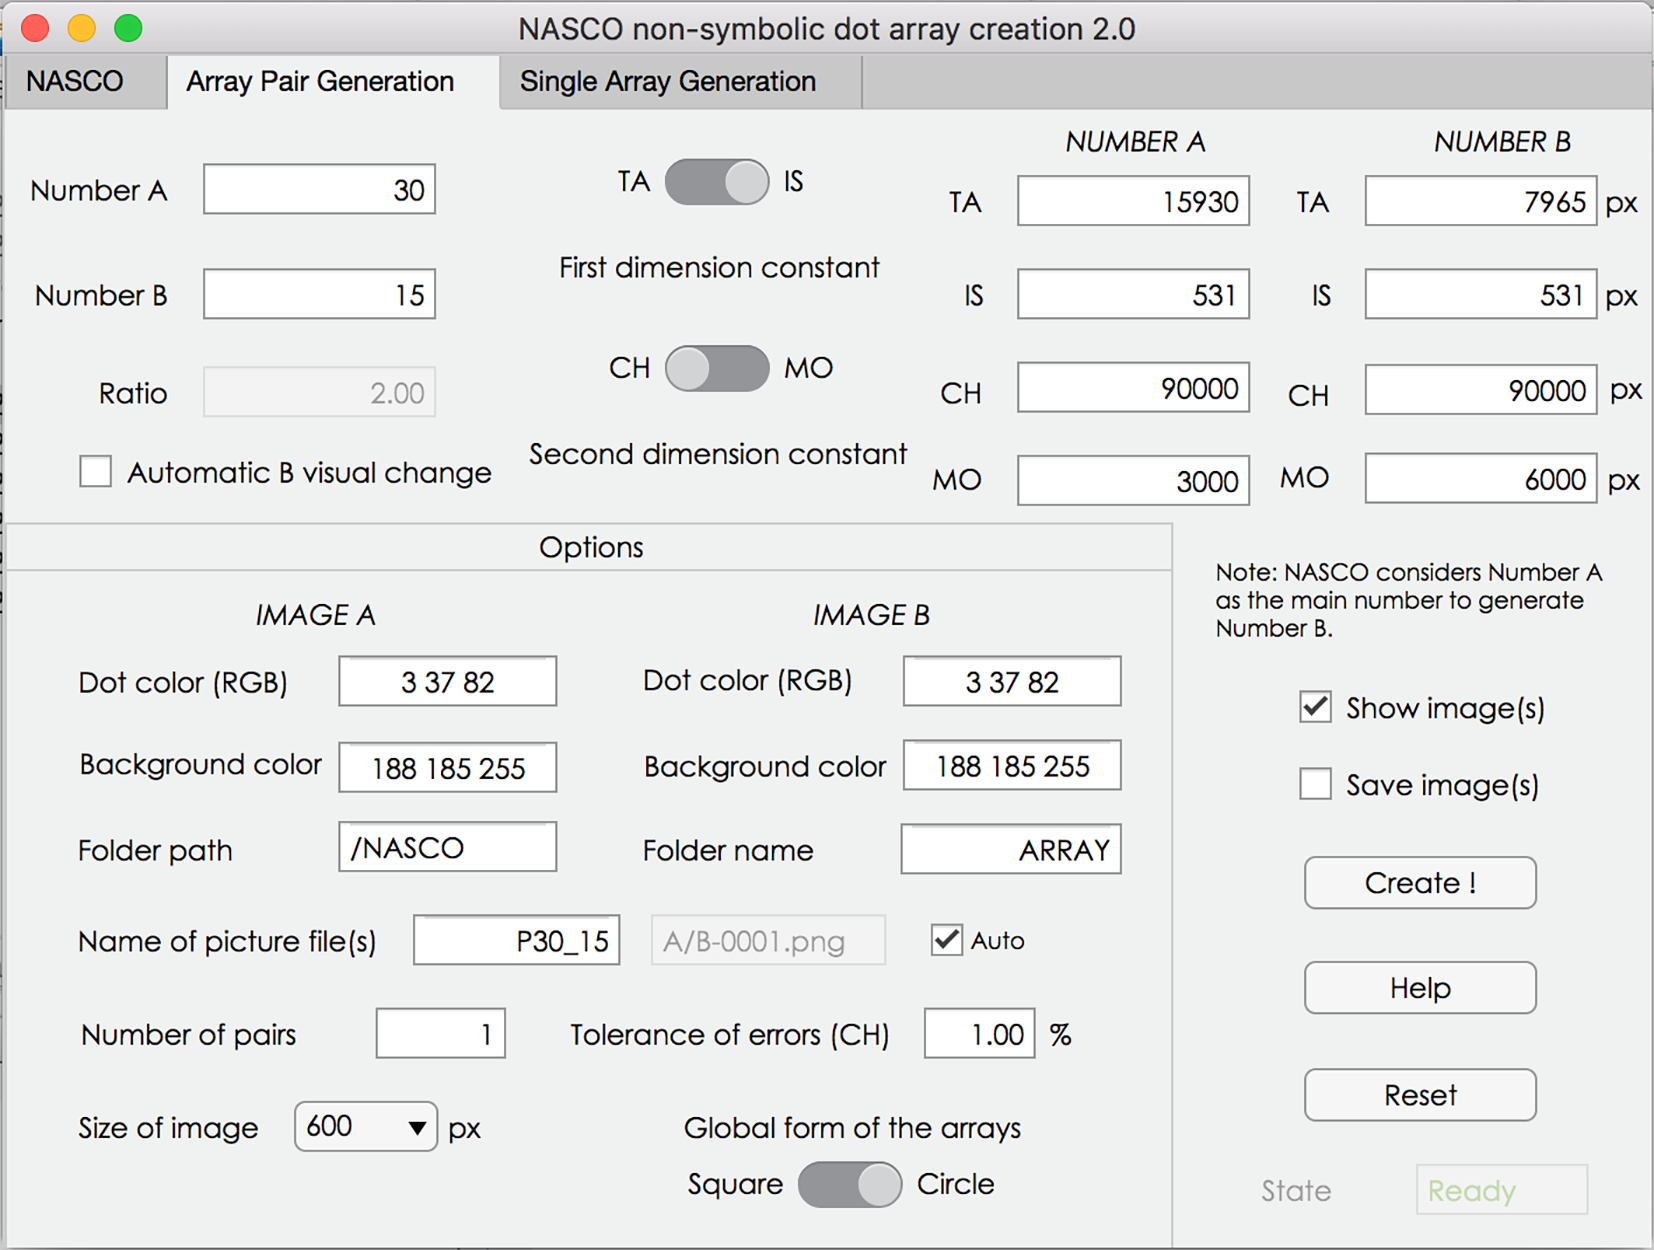The width and height of the screenshot is (1654, 1250).
Task: Maximize the window with green button
Action: (x=128, y=28)
